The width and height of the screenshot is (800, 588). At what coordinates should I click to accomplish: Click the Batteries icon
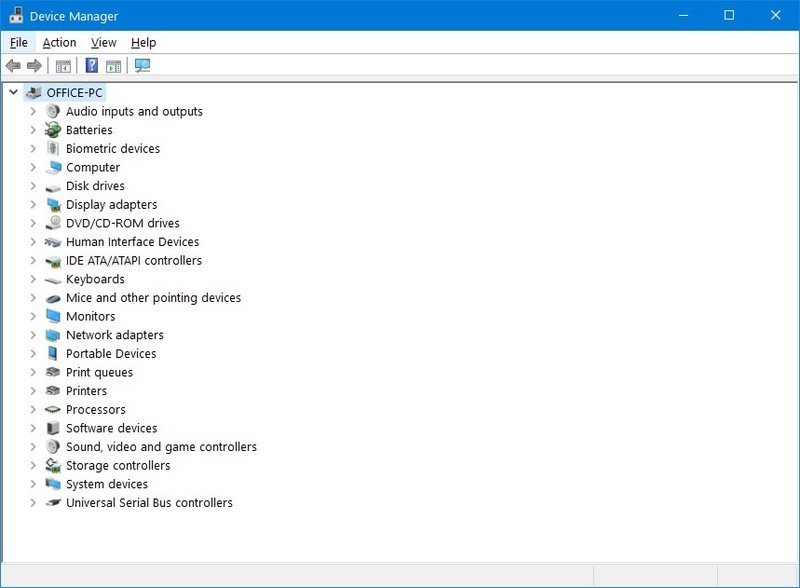point(53,130)
